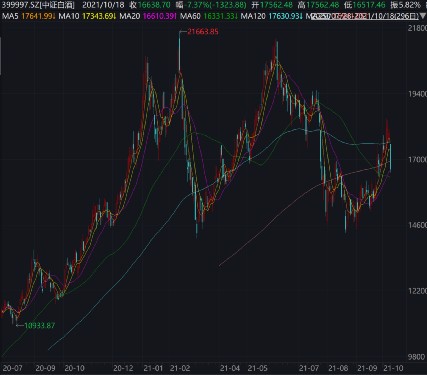Select the date 2021/10/18 in the header
Image resolution: width=427 pixels, height=375 pixels.
(103, 5)
